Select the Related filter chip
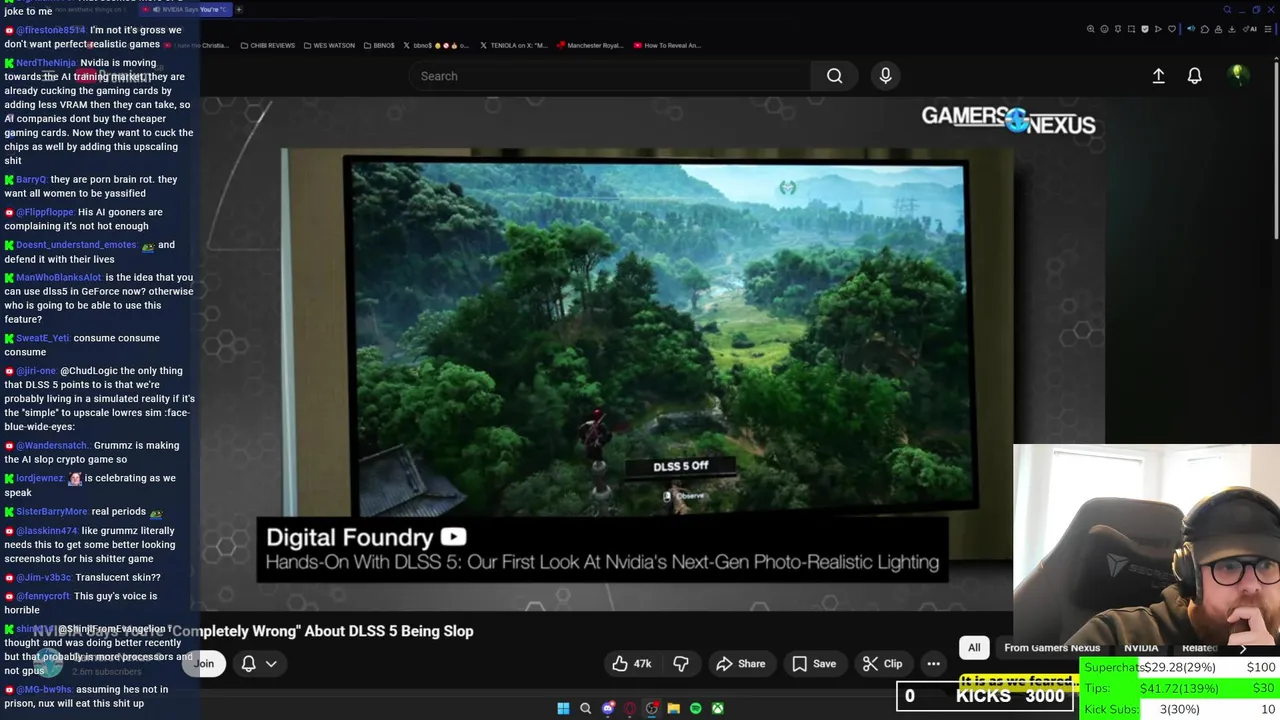Viewport: 1280px width, 720px height. [1200, 648]
